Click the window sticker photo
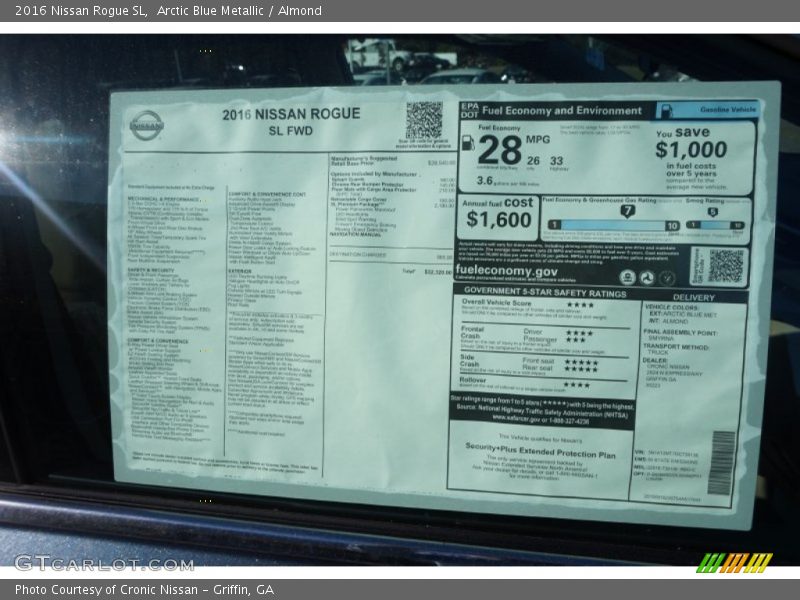The width and height of the screenshot is (800, 600). click(x=400, y=300)
